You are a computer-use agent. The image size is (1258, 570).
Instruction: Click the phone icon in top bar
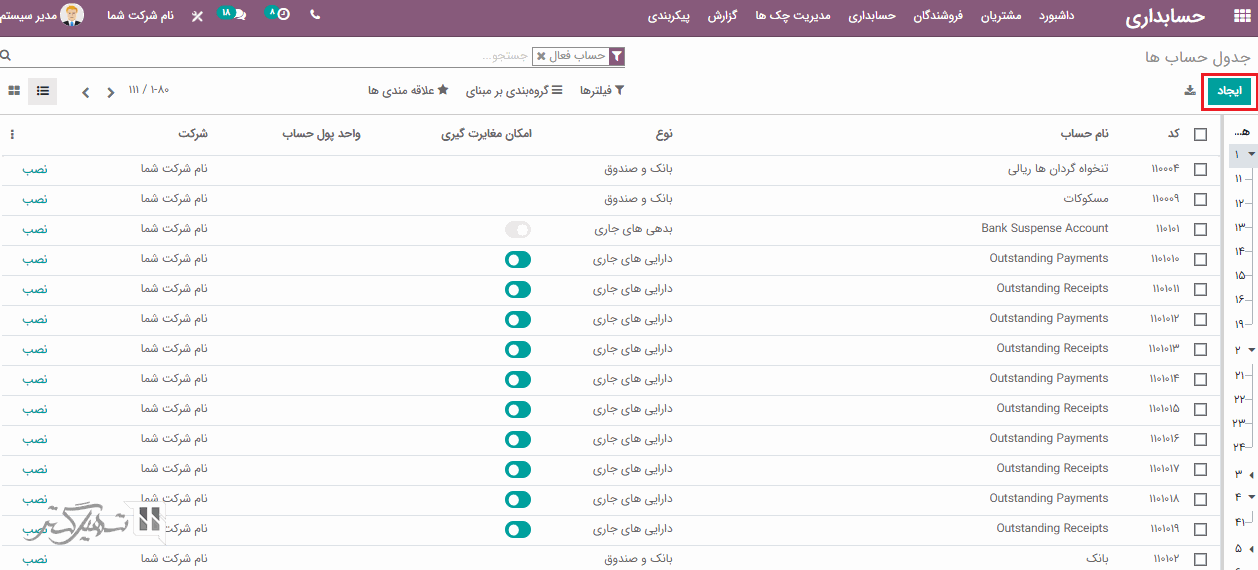316,15
